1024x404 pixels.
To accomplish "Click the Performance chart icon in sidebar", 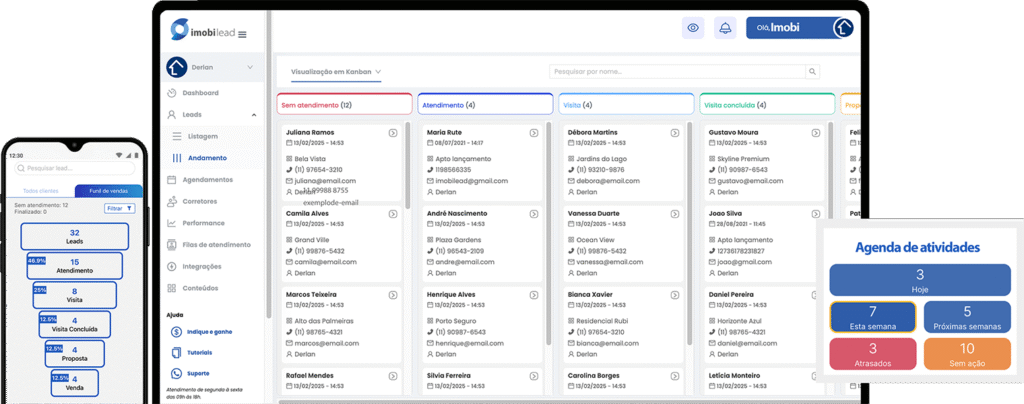I will pyautogui.click(x=175, y=223).
